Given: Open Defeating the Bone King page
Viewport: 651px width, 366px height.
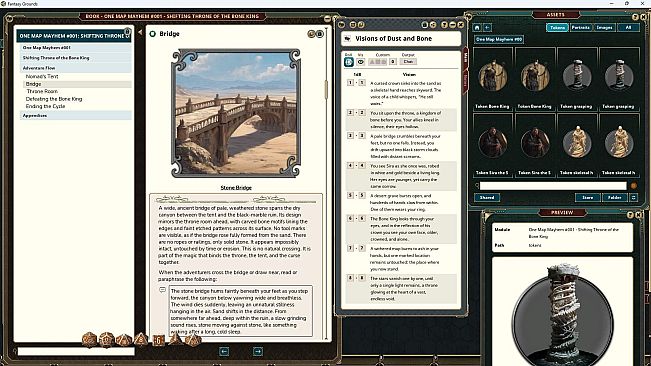Looking at the screenshot, I should (x=54, y=99).
